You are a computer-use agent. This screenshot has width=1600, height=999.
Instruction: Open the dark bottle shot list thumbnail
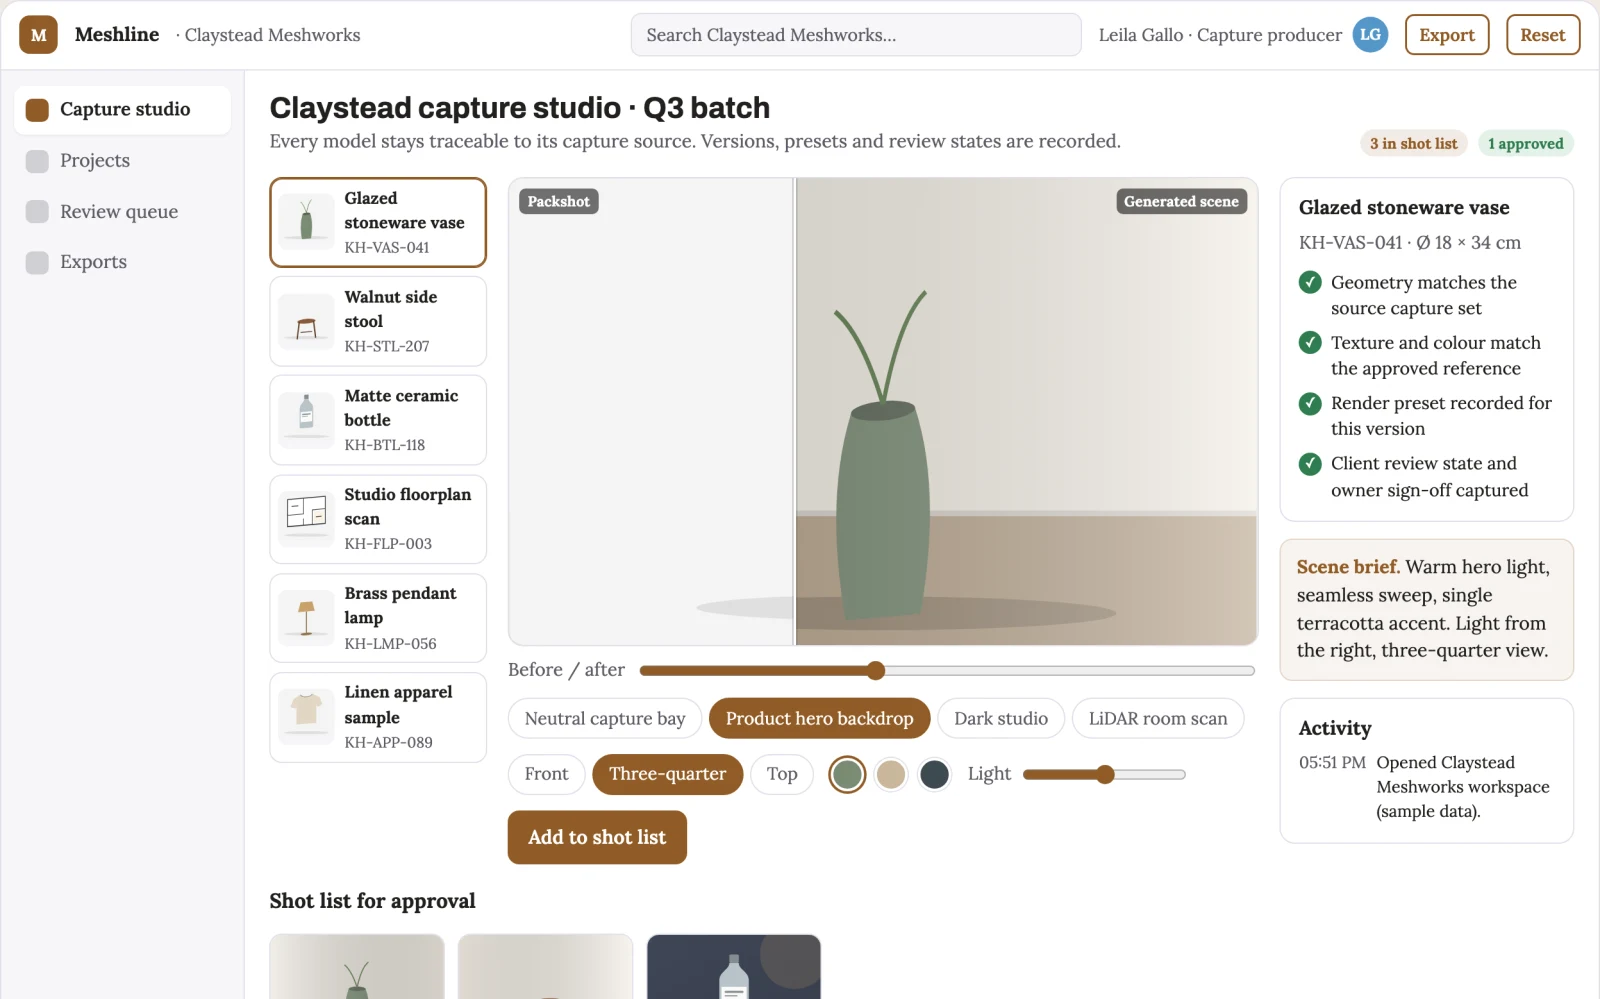pyautogui.click(x=734, y=967)
